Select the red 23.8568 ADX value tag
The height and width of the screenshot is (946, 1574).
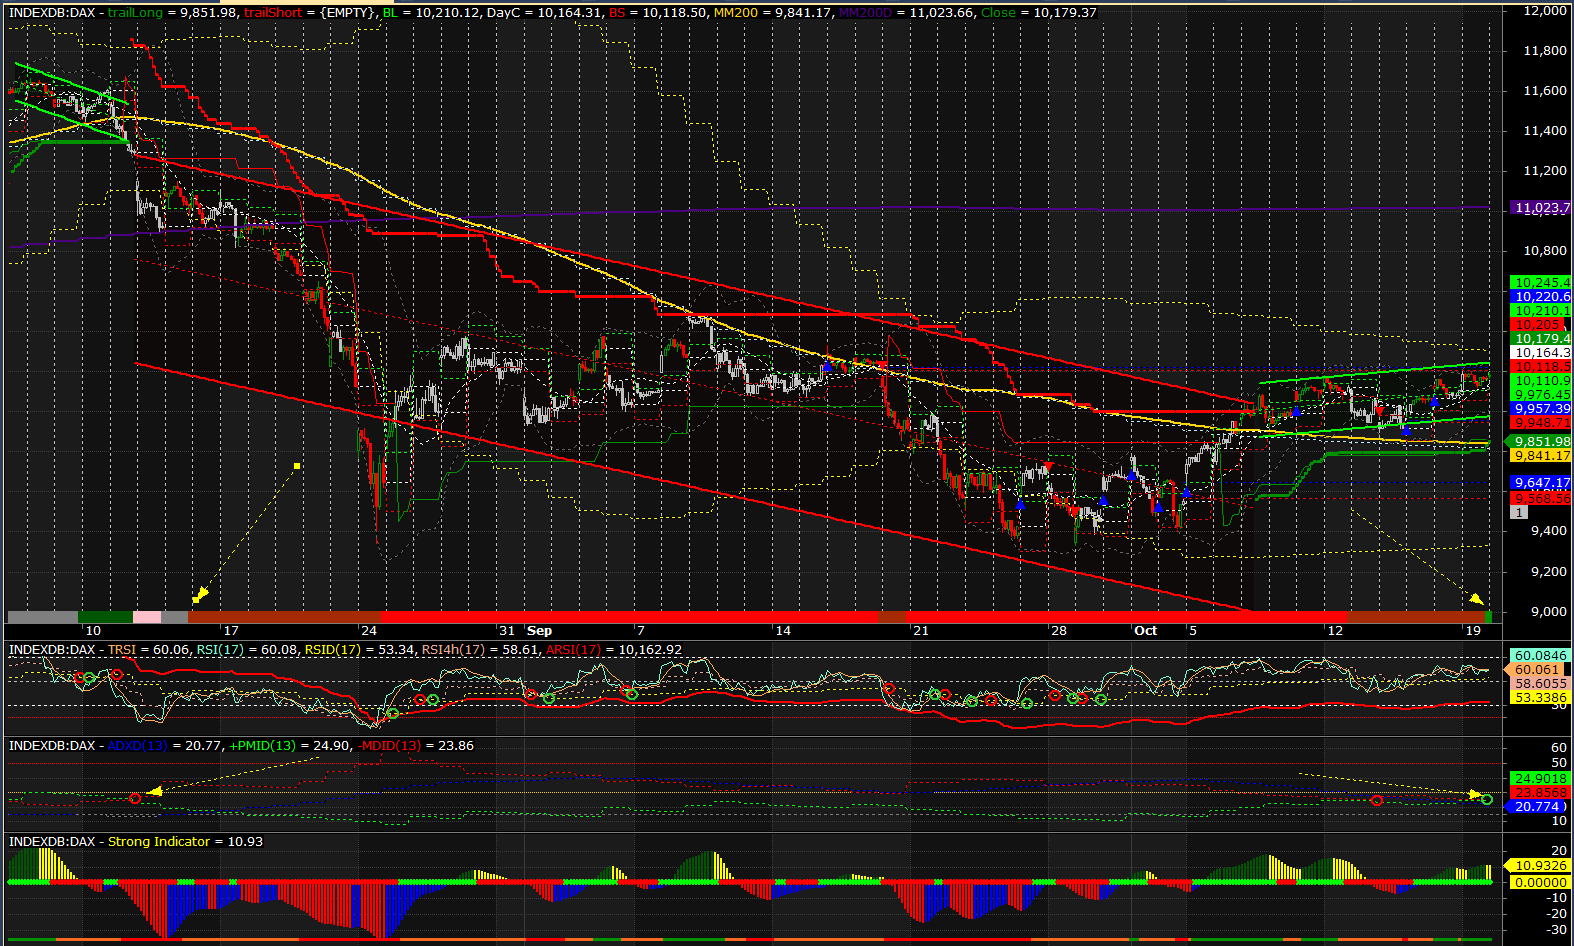pyautogui.click(x=1540, y=793)
